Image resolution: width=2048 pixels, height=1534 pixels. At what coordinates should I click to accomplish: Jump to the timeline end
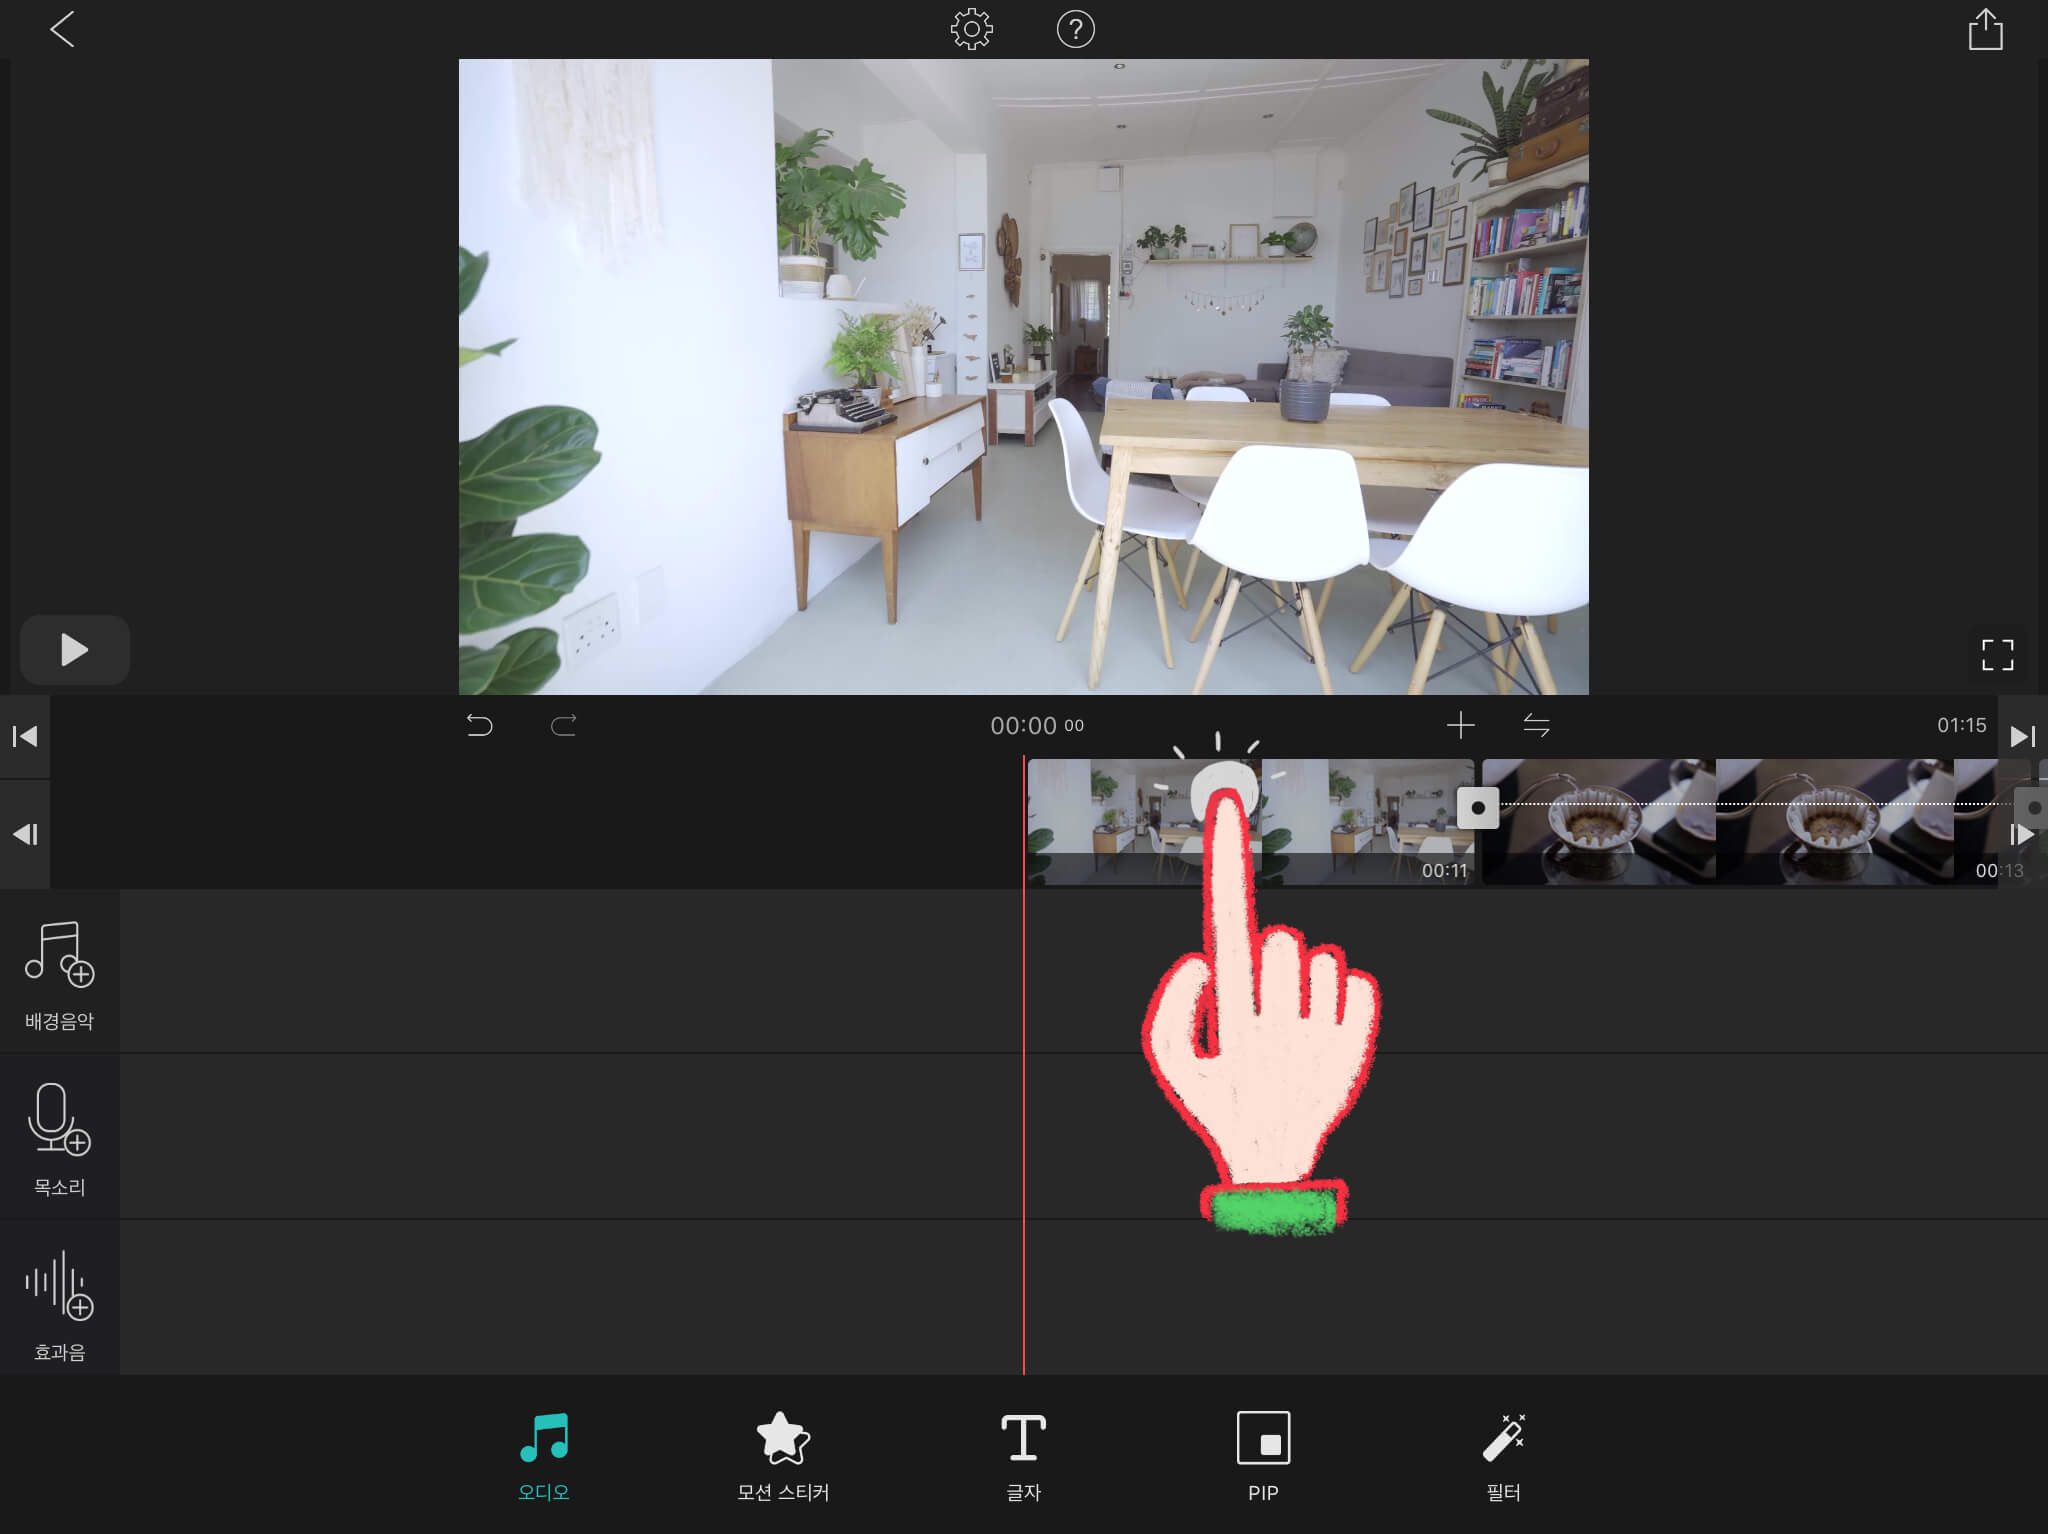click(x=2022, y=737)
